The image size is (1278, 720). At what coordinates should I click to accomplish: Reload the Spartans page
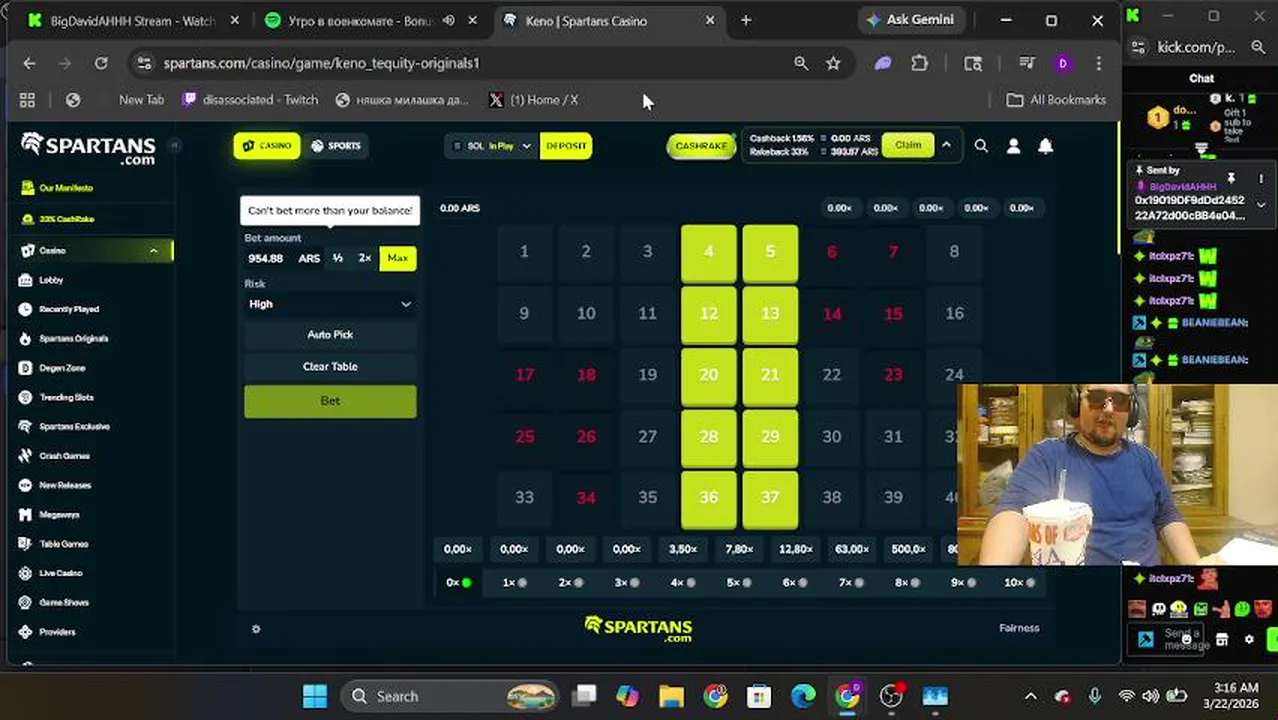pos(101,63)
